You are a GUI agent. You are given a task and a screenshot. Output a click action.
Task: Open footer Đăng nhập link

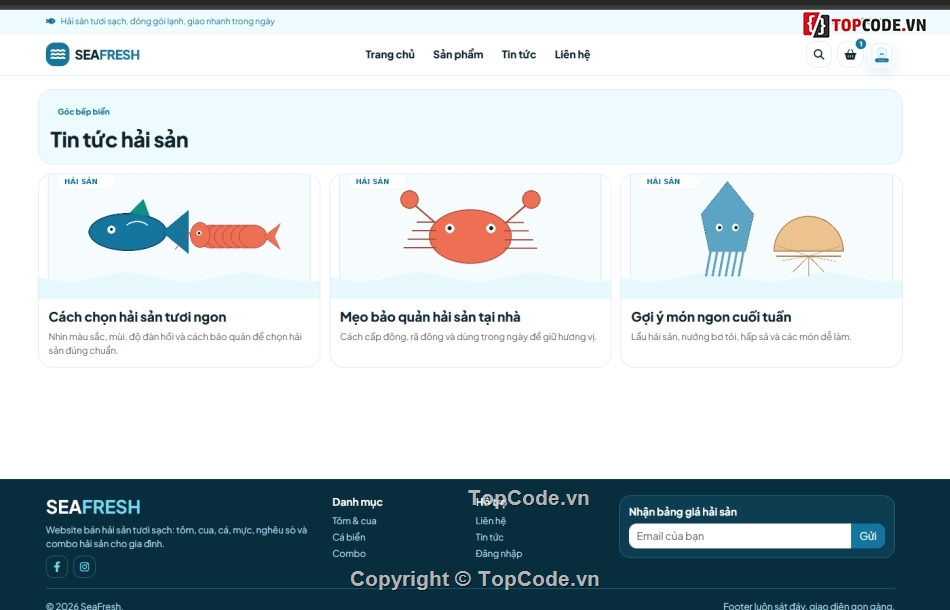[499, 554]
